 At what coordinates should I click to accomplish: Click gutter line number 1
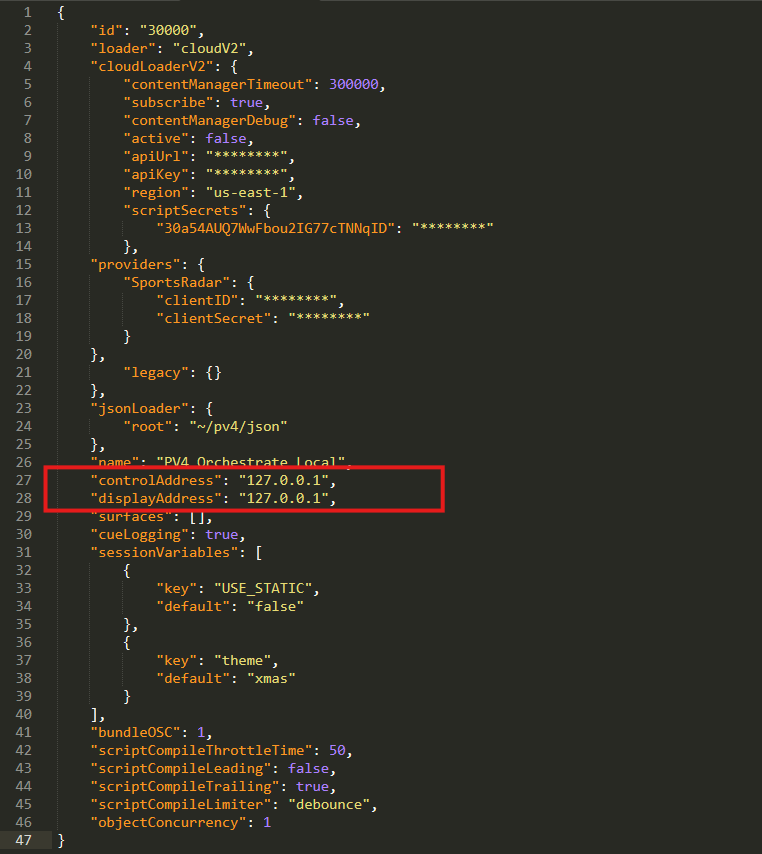point(27,13)
